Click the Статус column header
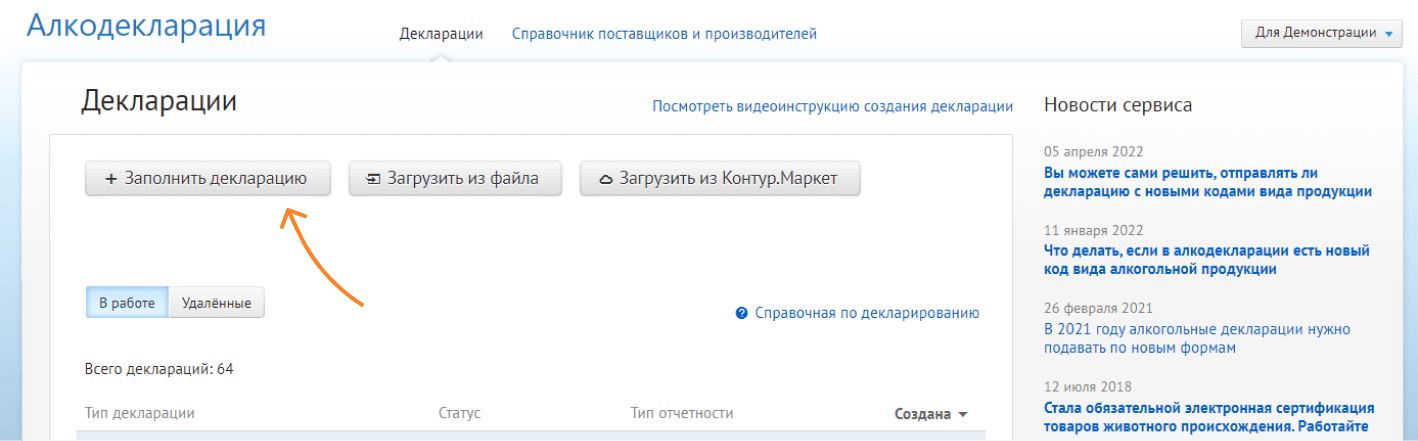Image resolution: width=1418 pixels, height=441 pixels. pyautogui.click(x=459, y=413)
